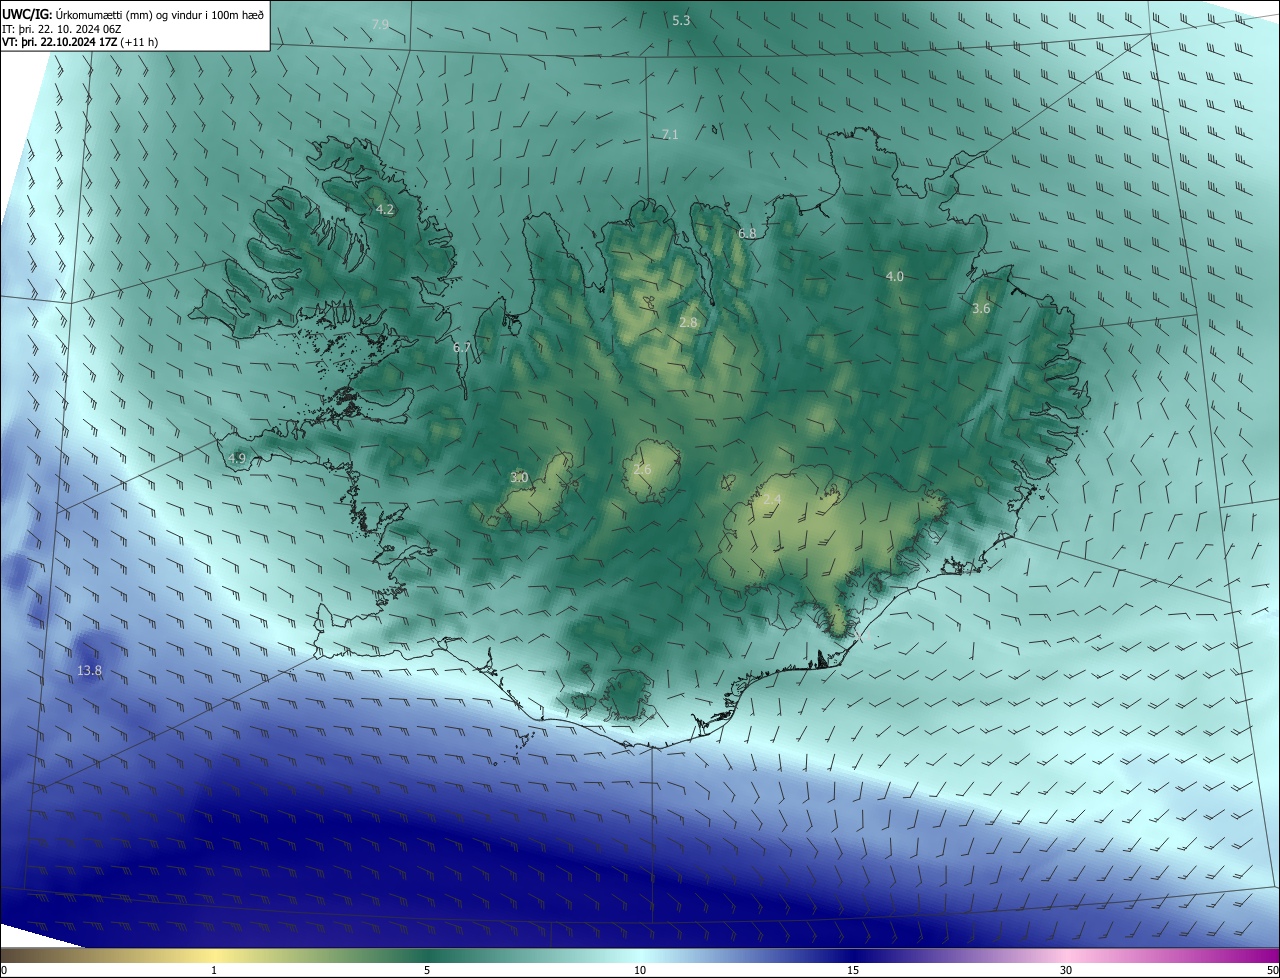Image resolution: width=1280 pixels, height=978 pixels.
Task: Click the 13.8 value over the ocean
Action: [89, 670]
